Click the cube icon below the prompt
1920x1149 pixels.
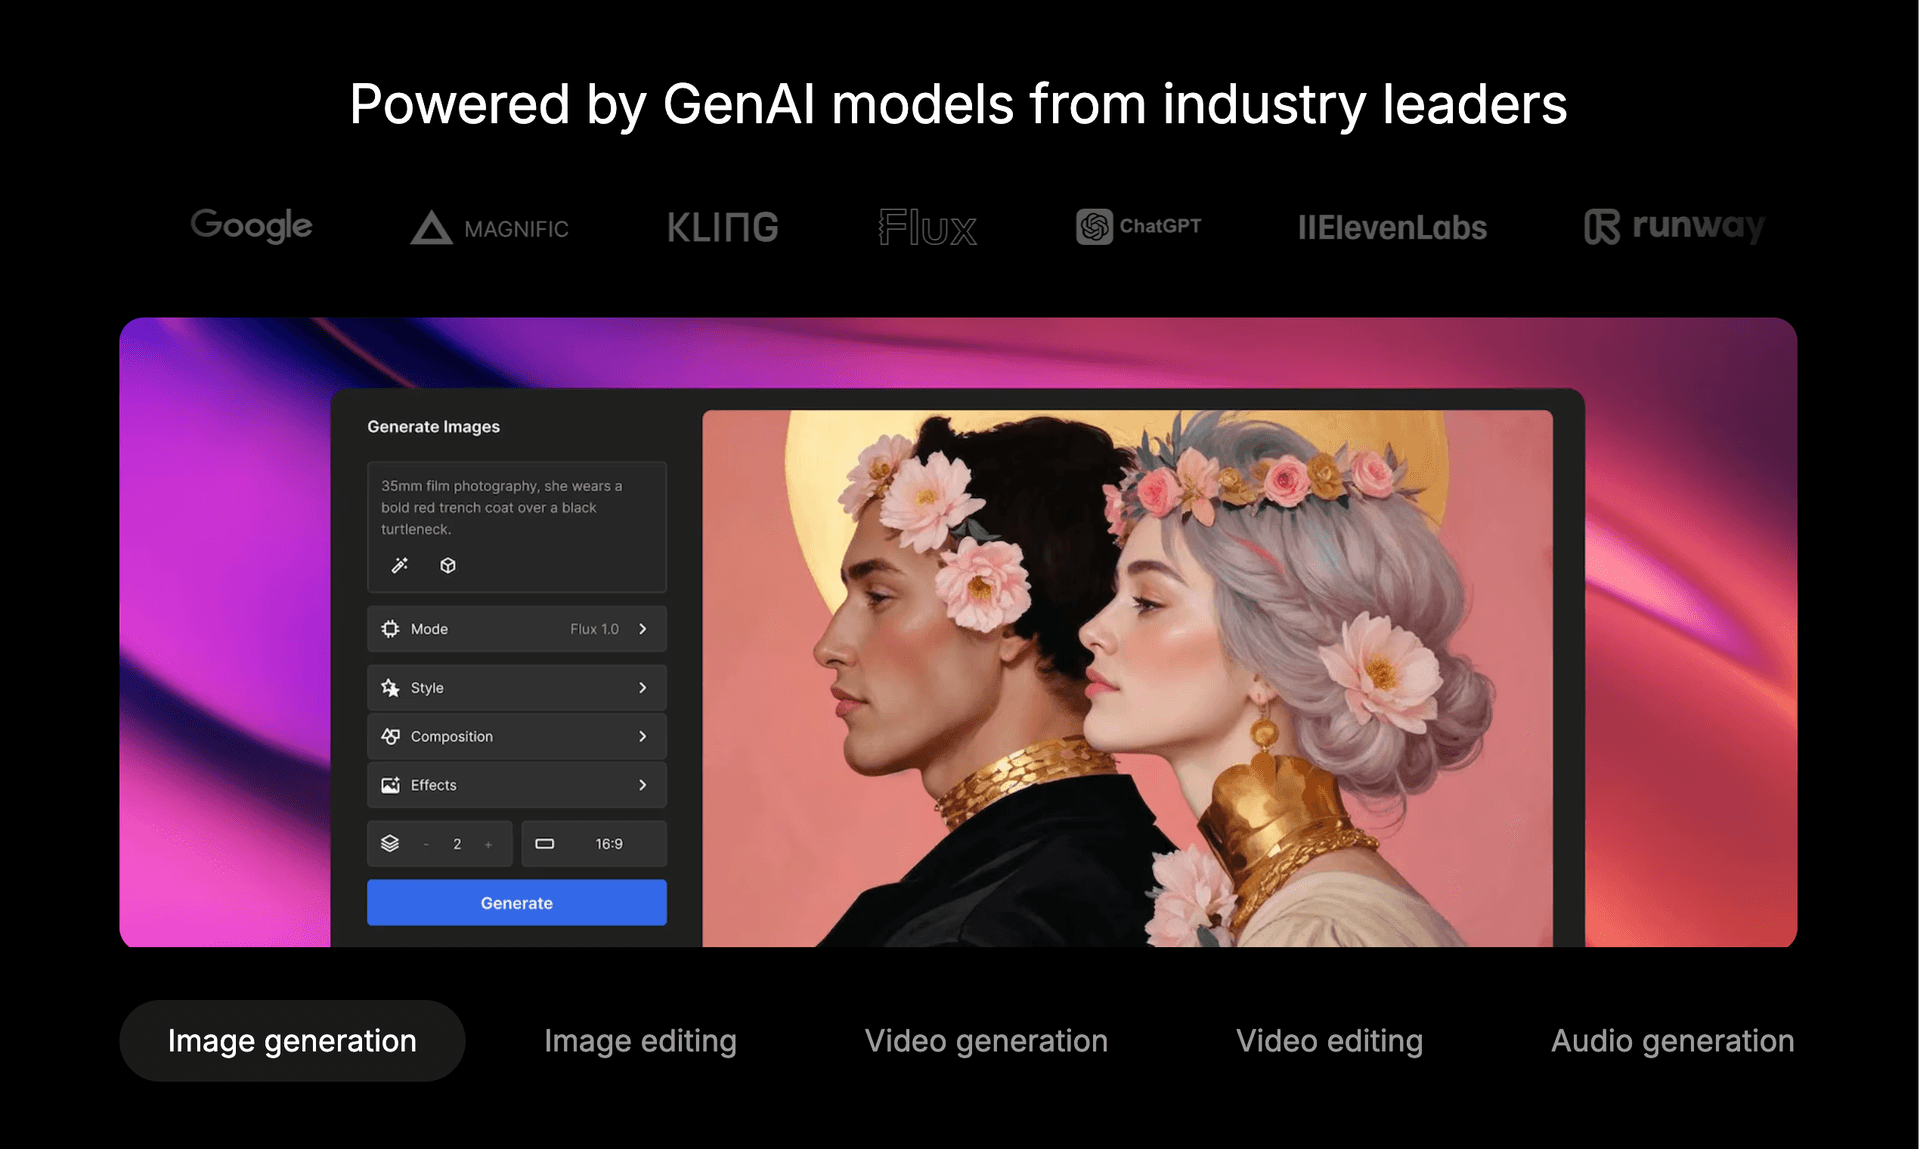point(448,565)
